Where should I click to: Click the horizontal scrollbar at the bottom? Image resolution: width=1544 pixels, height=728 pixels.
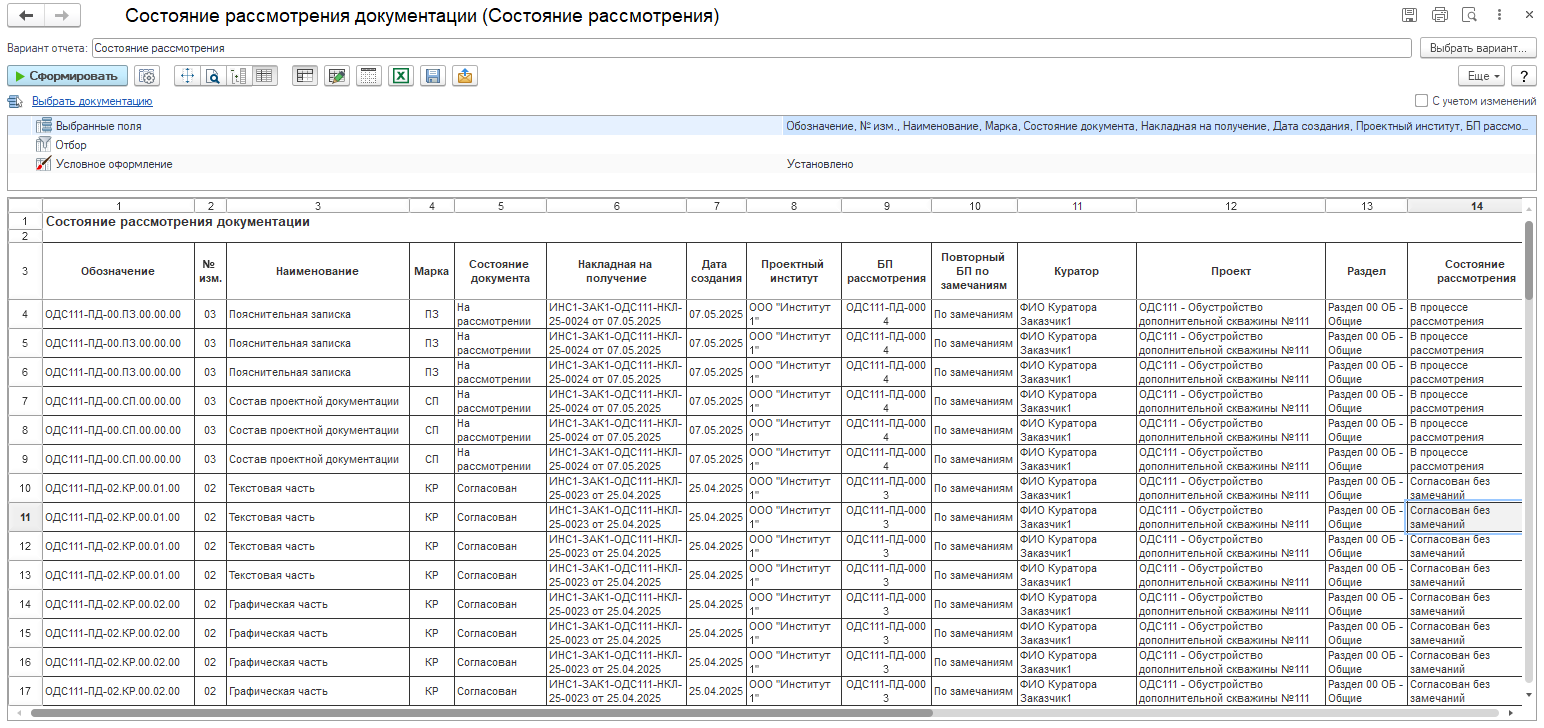pos(480,714)
